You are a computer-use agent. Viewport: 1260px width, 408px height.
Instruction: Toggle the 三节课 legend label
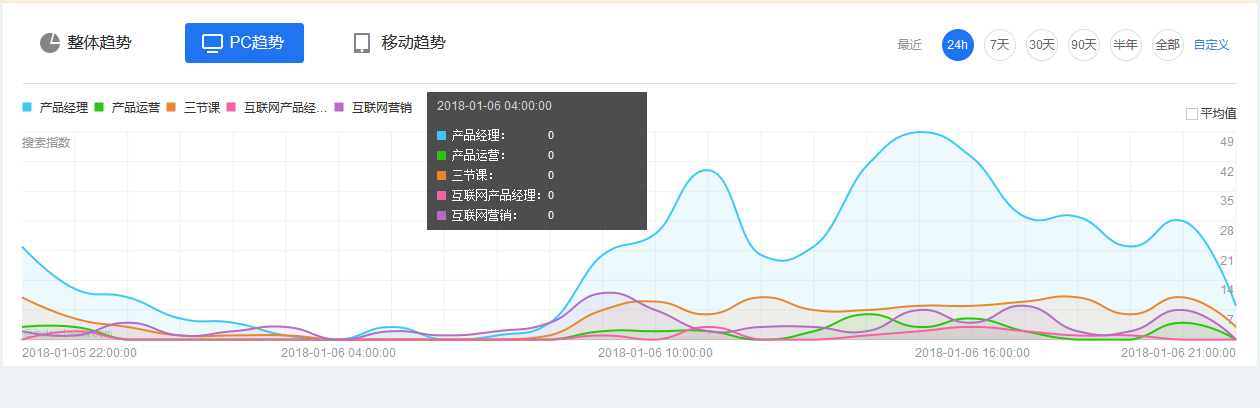point(202,107)
